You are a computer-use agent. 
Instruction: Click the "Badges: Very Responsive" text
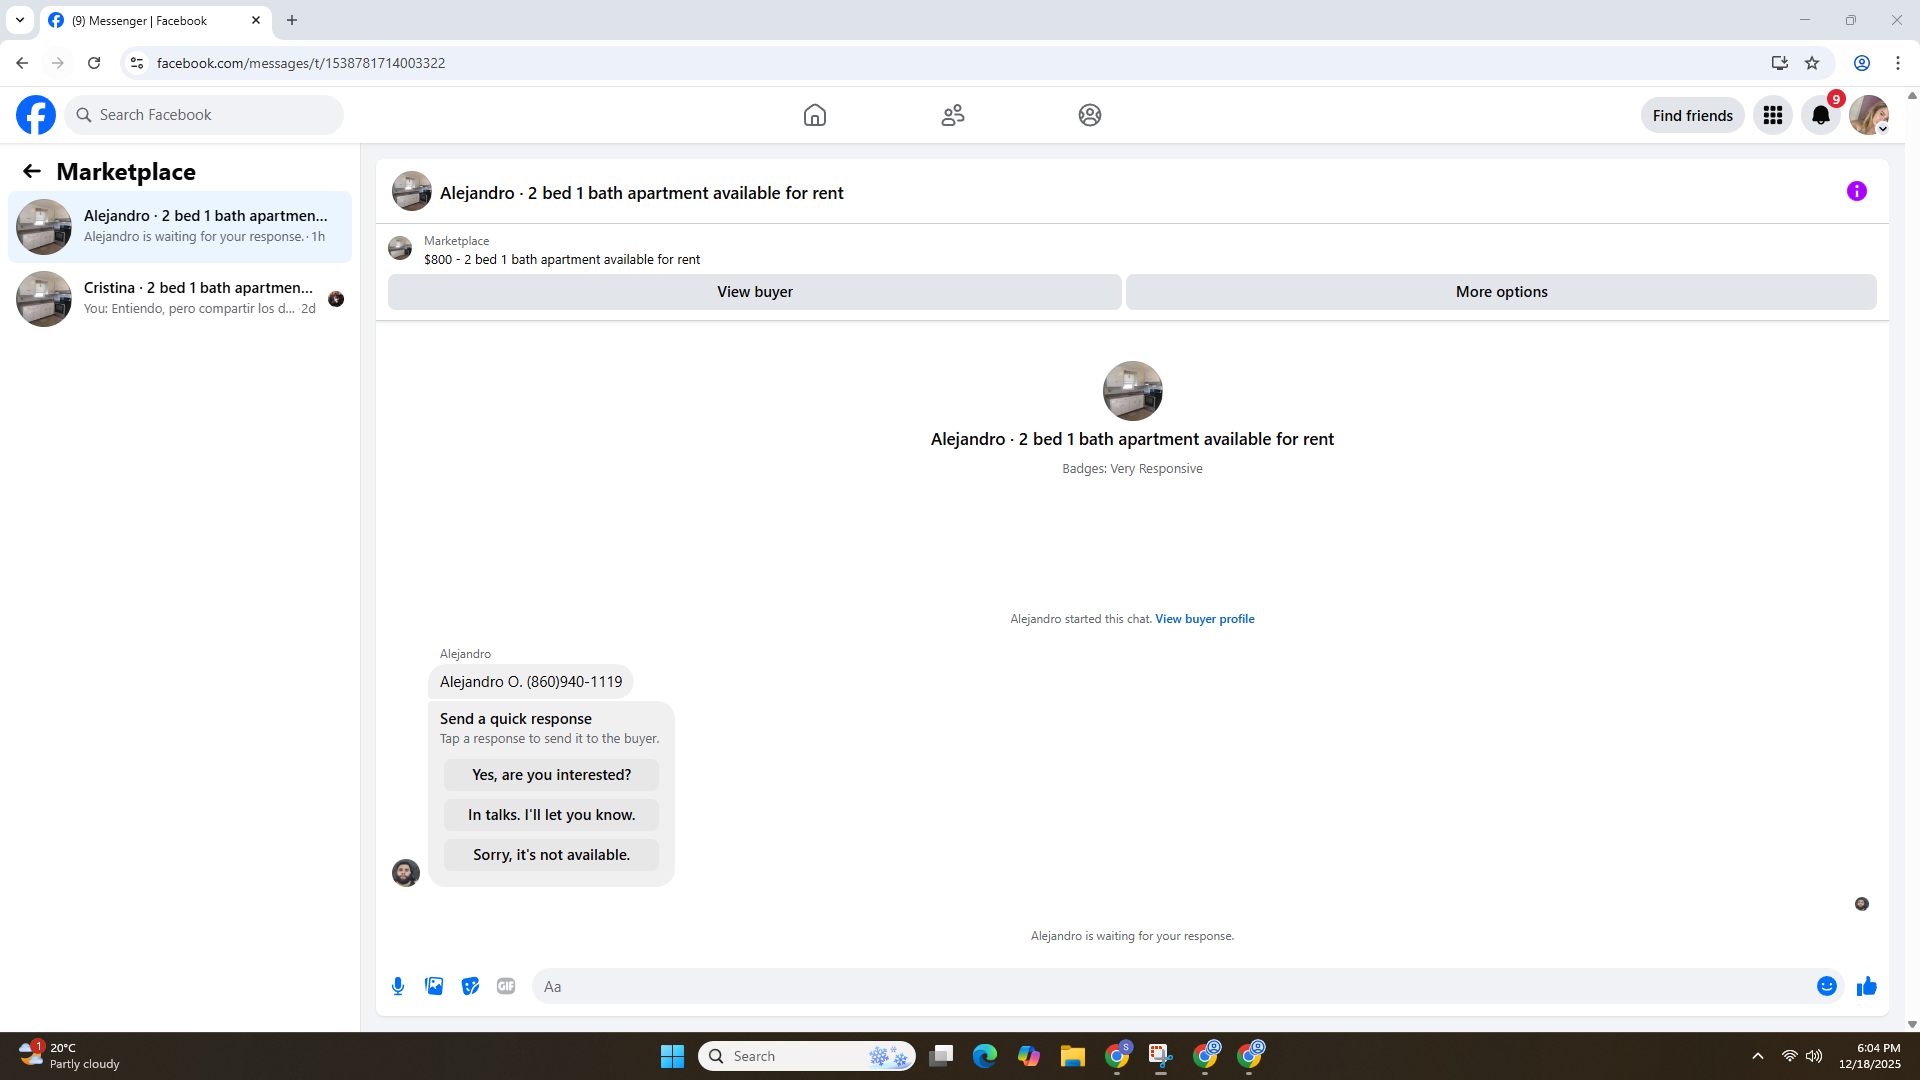(x=1132, y=469)
